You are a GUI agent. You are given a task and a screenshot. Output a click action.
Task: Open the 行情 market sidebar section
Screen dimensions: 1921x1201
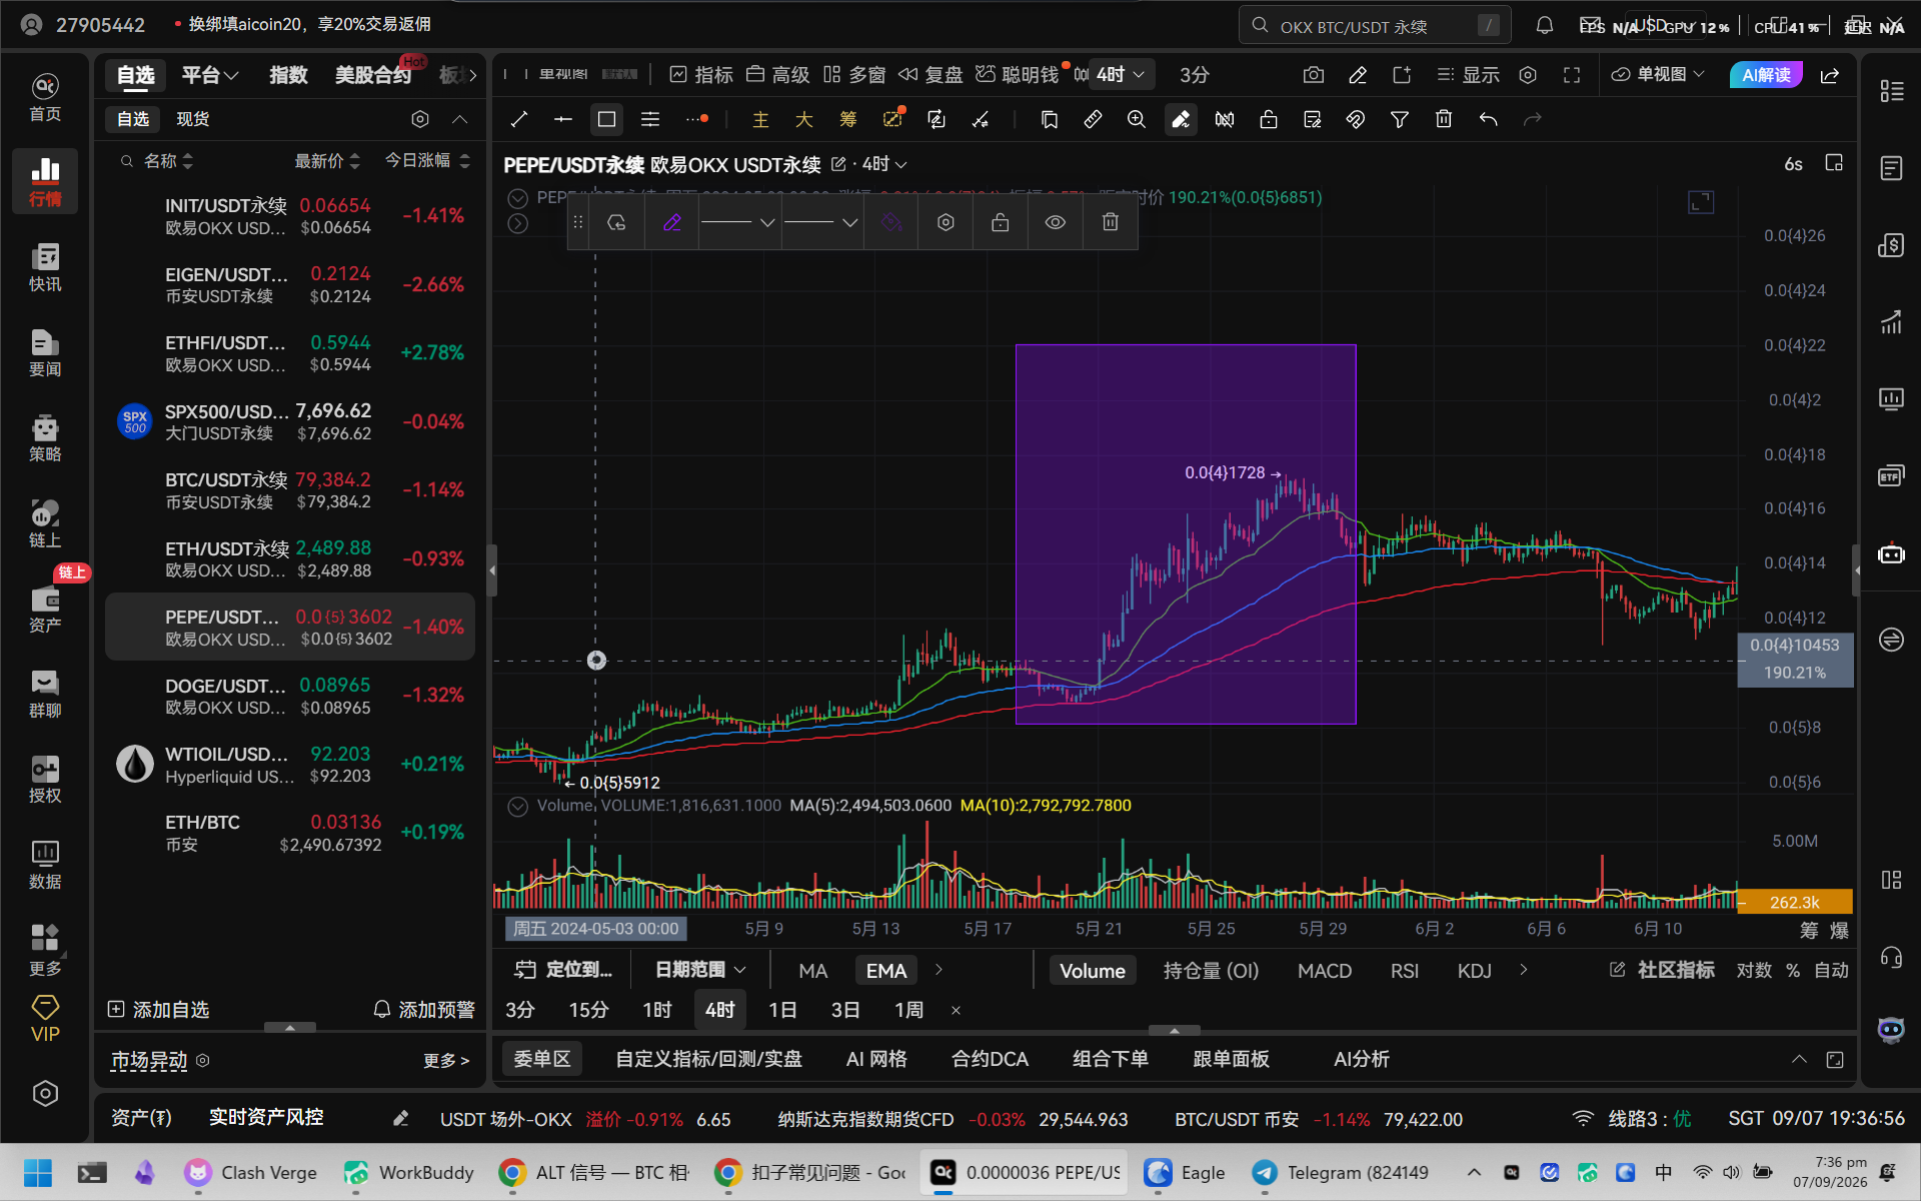(x=45, y=181)
